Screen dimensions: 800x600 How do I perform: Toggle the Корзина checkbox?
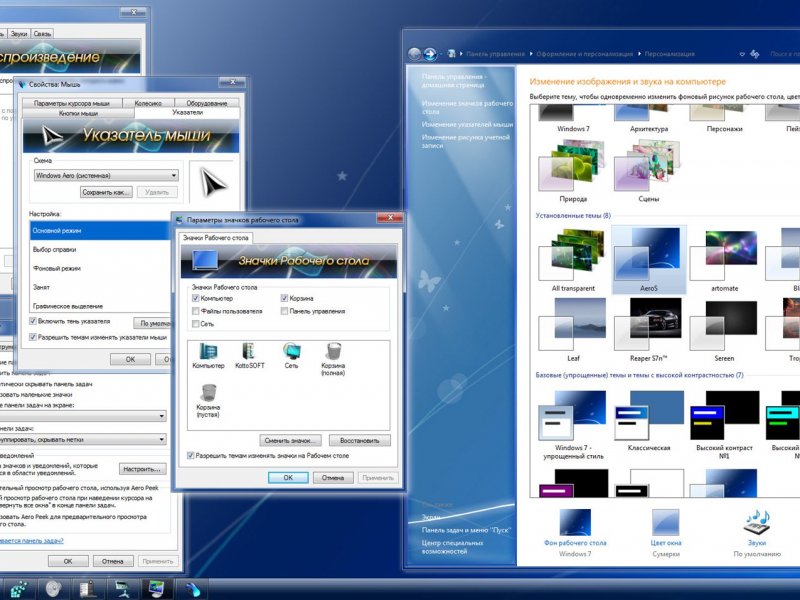pos(284,298)
